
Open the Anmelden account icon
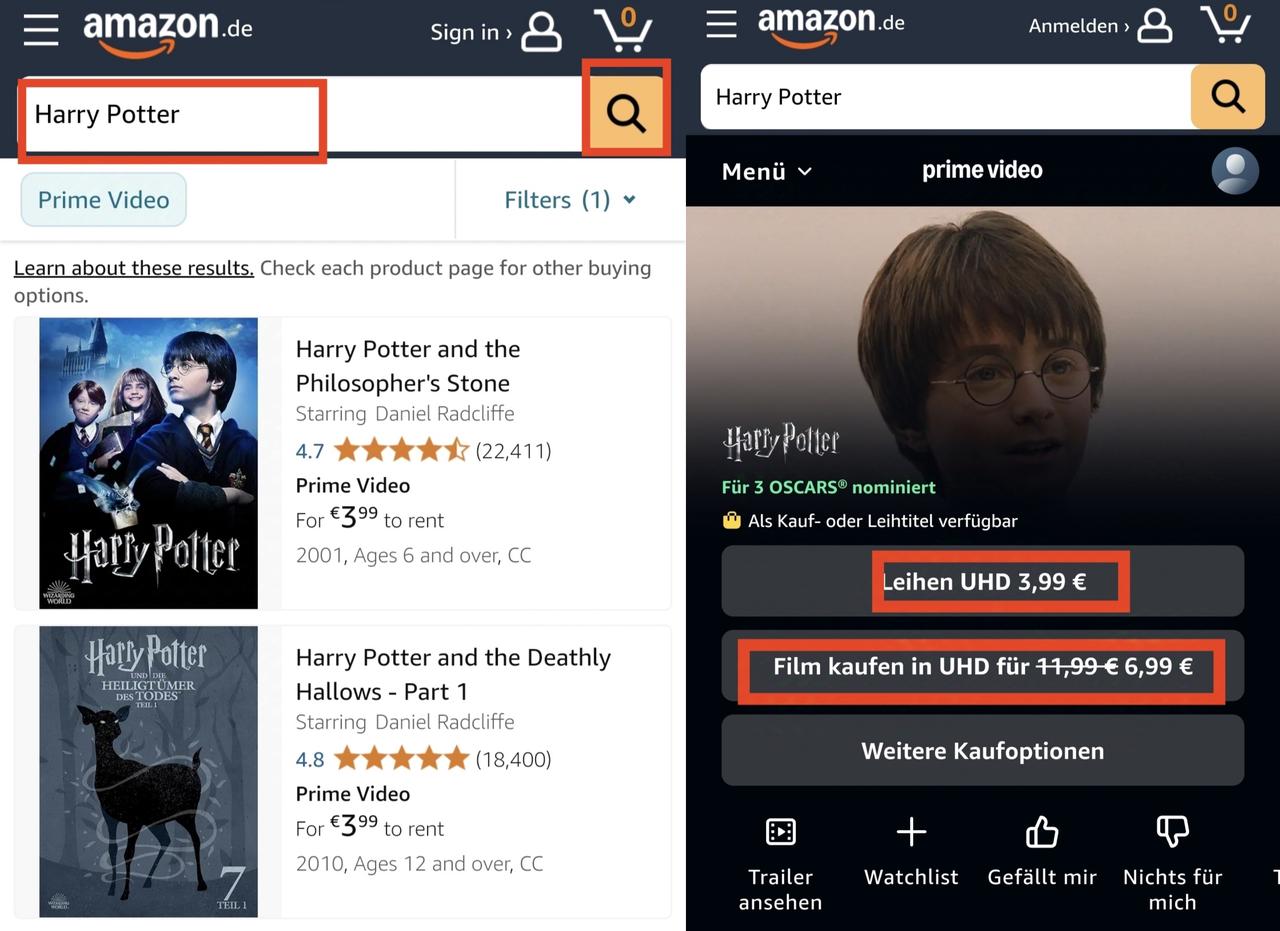coord(1155,26)
